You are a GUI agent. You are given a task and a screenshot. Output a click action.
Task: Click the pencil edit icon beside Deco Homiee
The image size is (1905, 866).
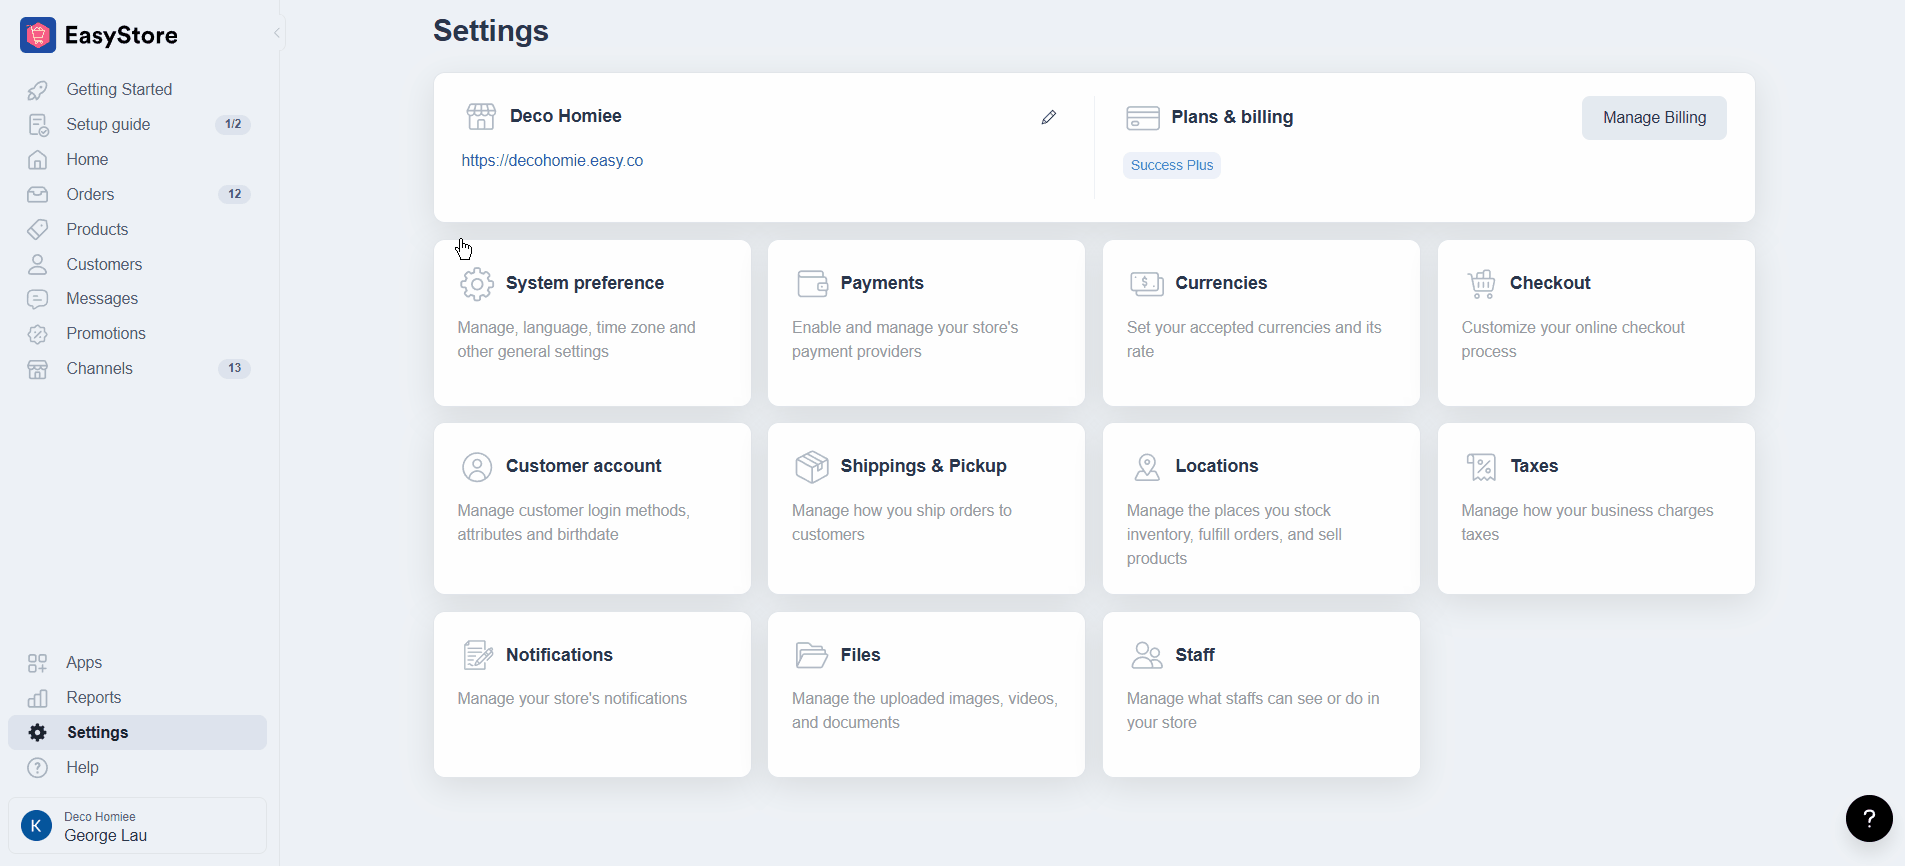tap(1048, 117)
